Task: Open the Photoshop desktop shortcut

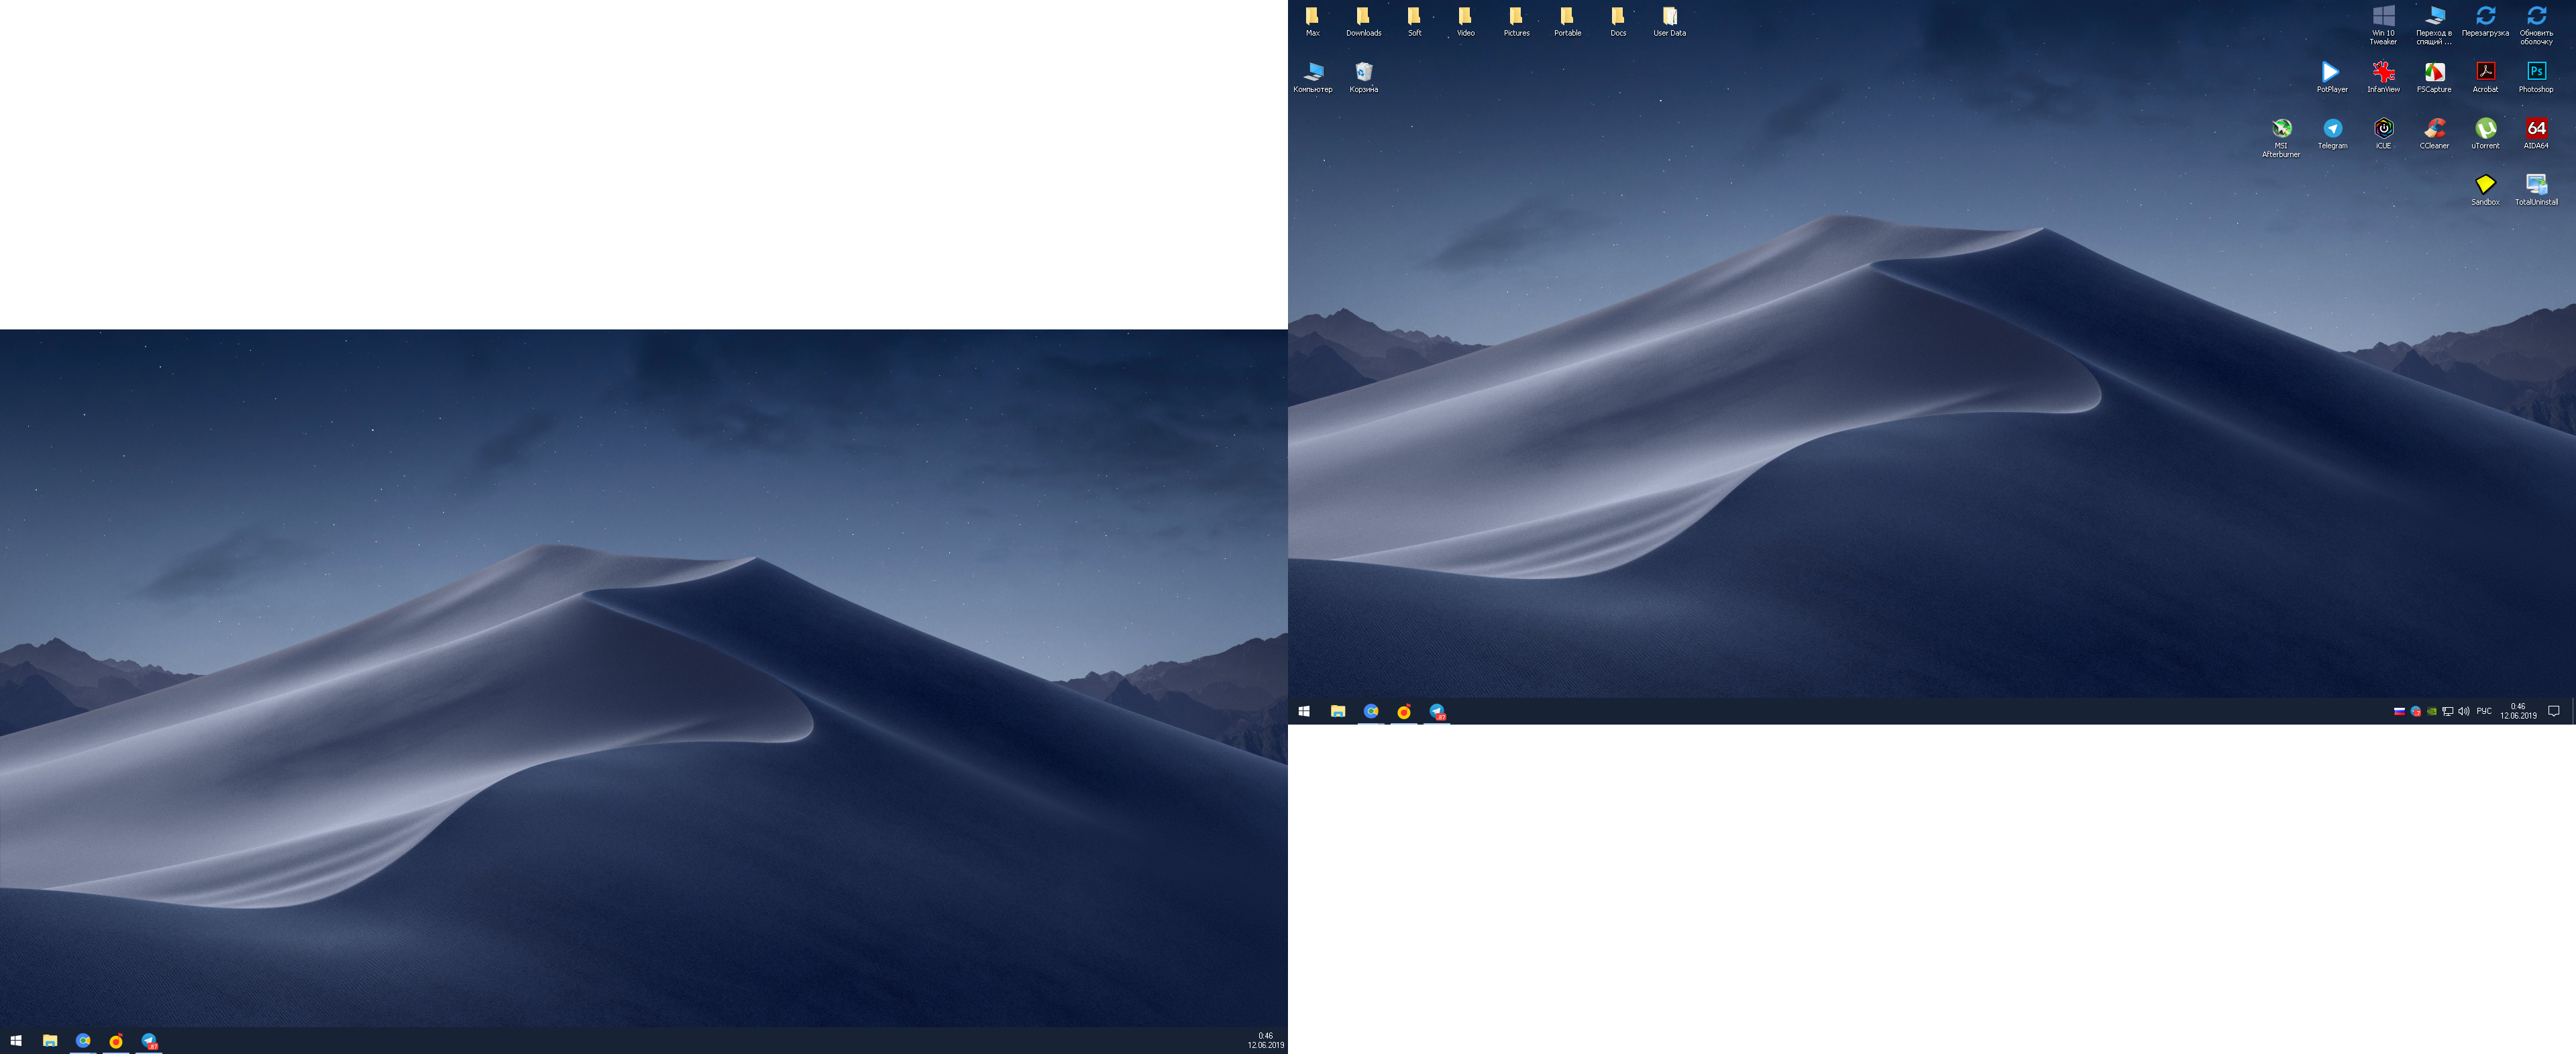Action: [x=2536, y=78]
